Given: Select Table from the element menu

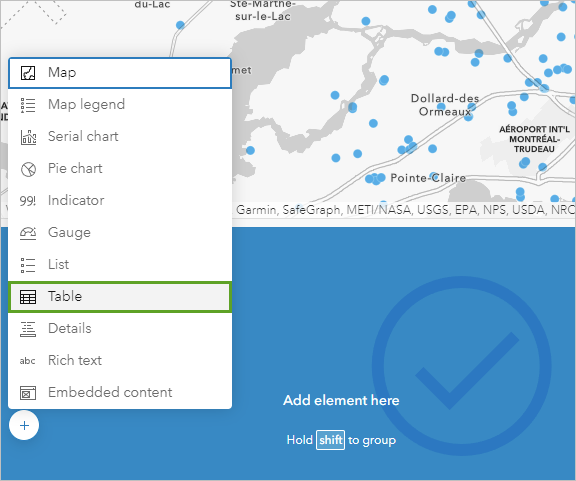Looking at the screenshot, I should (x=120, y=297).
